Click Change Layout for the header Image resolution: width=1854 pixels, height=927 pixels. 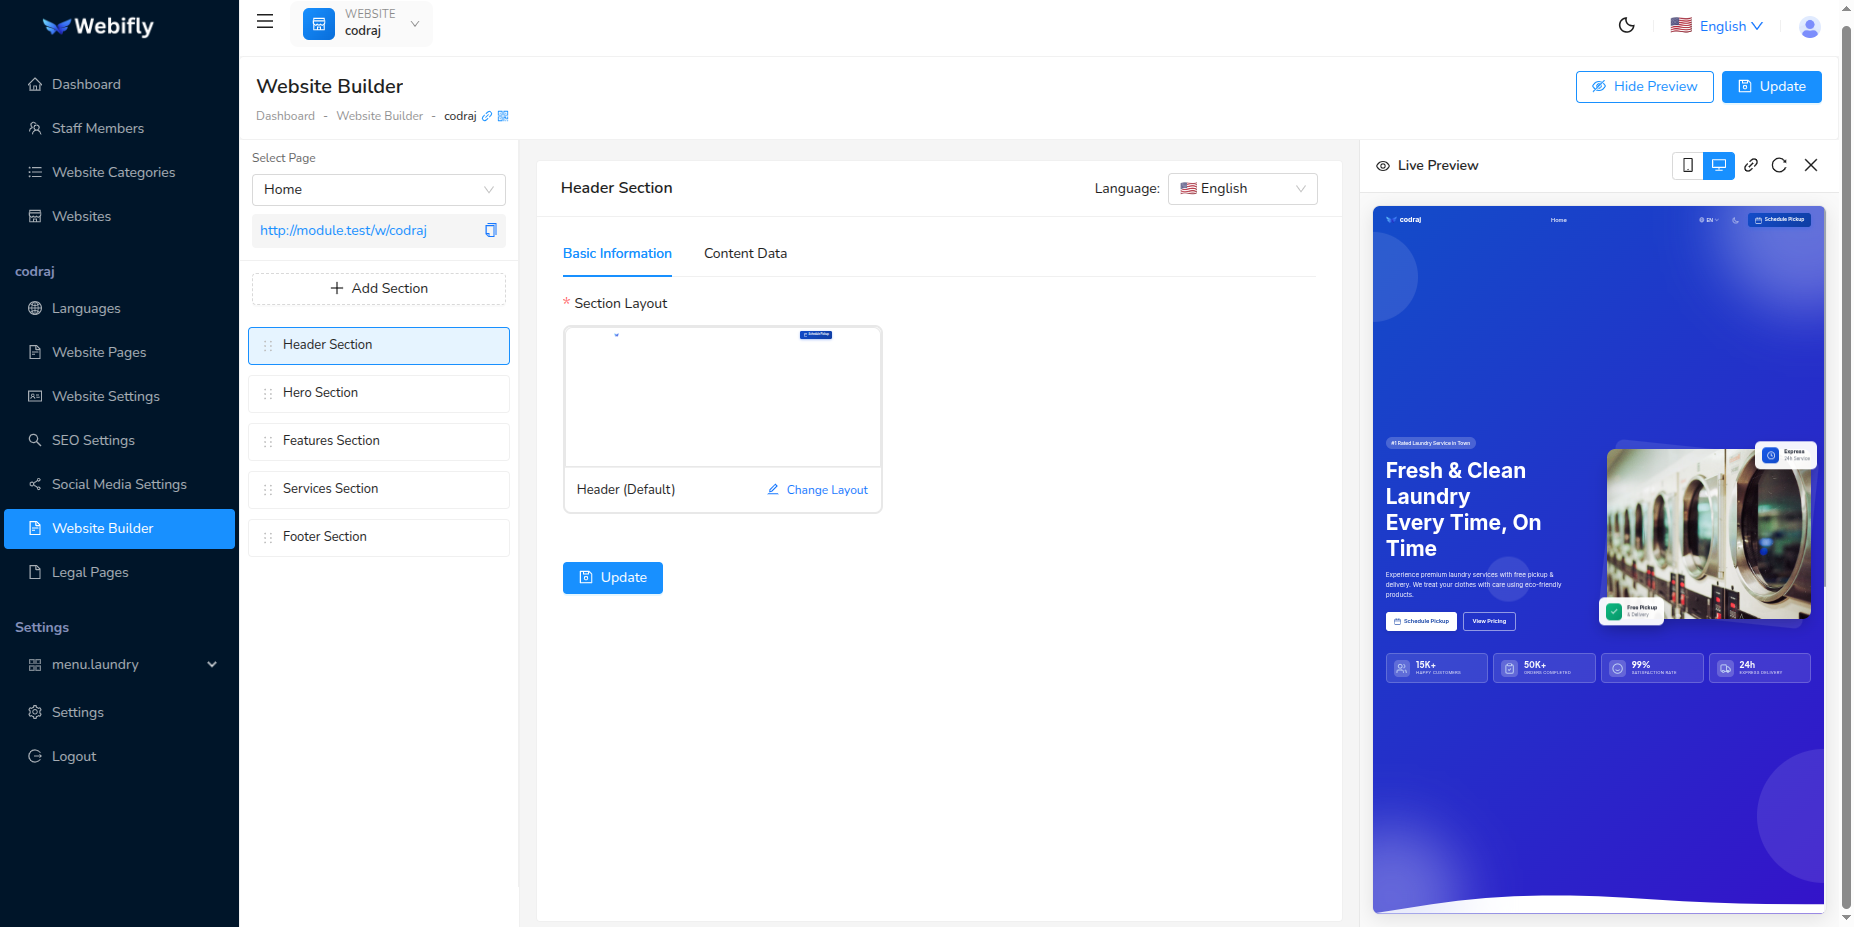click(x=816, y=489)
